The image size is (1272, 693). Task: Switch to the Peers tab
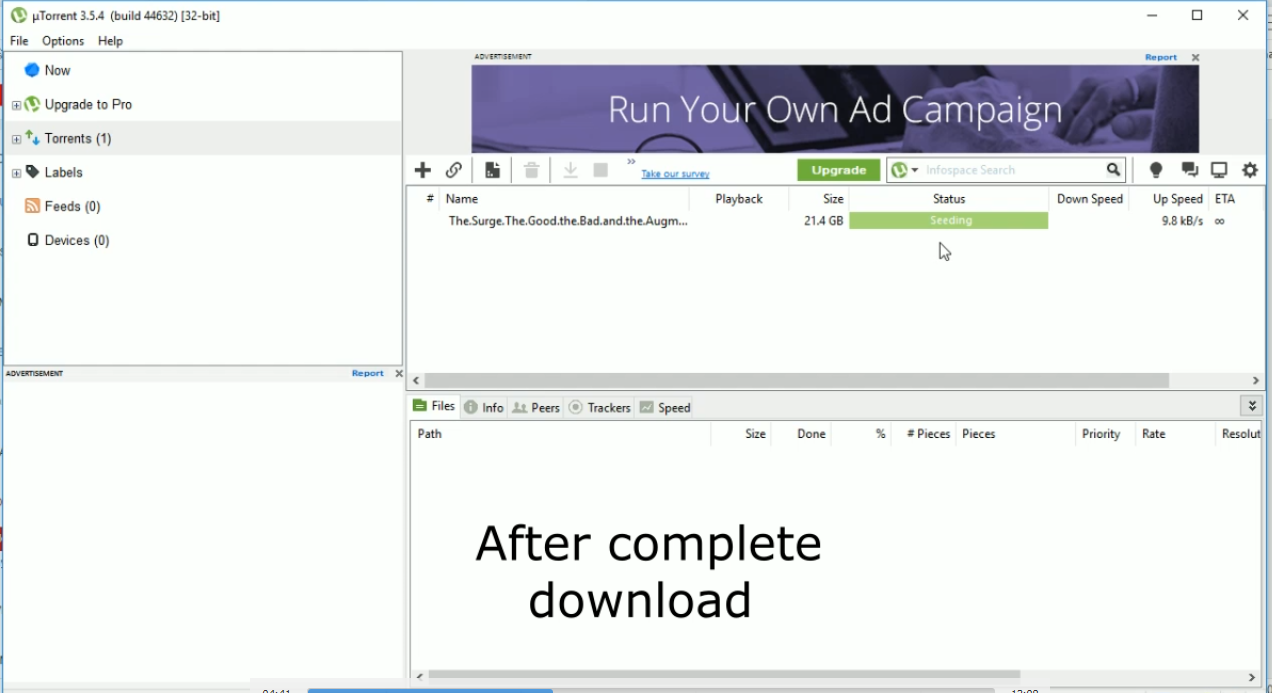click(x=536, y=407)
